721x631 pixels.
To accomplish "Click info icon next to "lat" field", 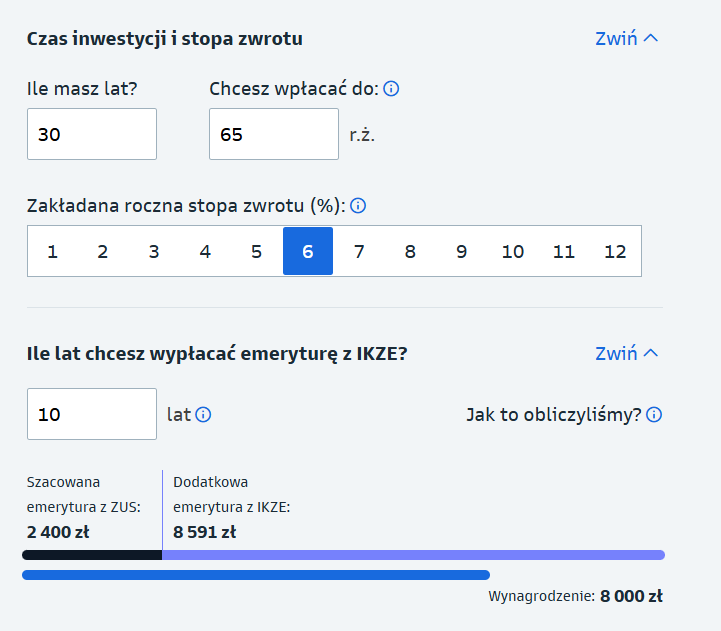I will tap(203, 414).
